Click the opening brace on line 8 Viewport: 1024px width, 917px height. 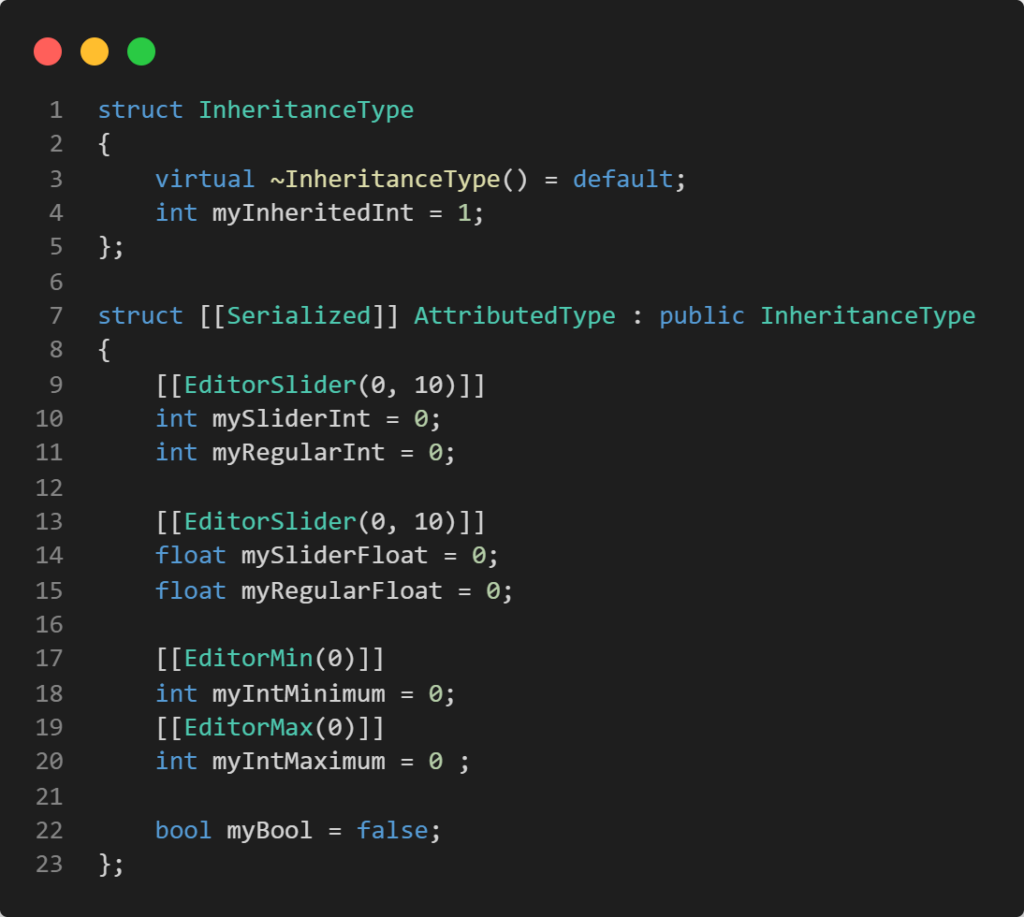(x=104, y=351)
